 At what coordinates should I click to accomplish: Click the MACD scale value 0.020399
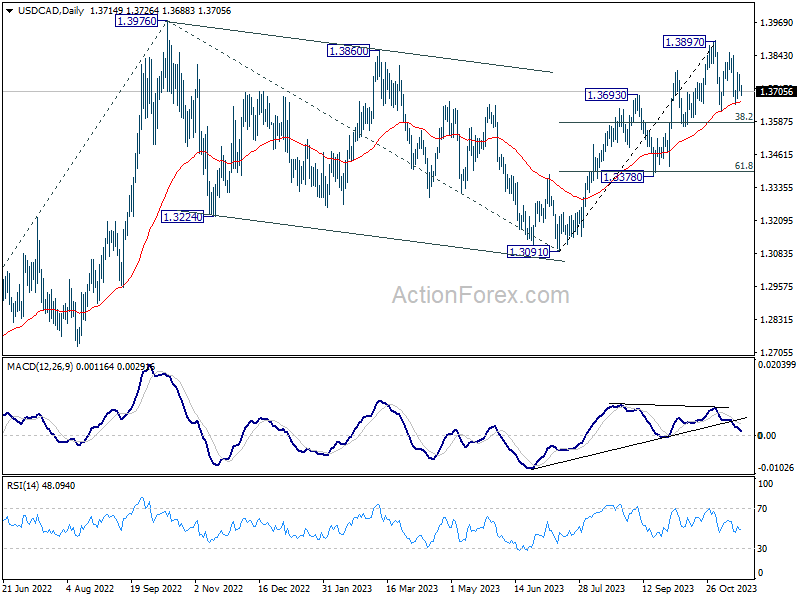point(777,365)
